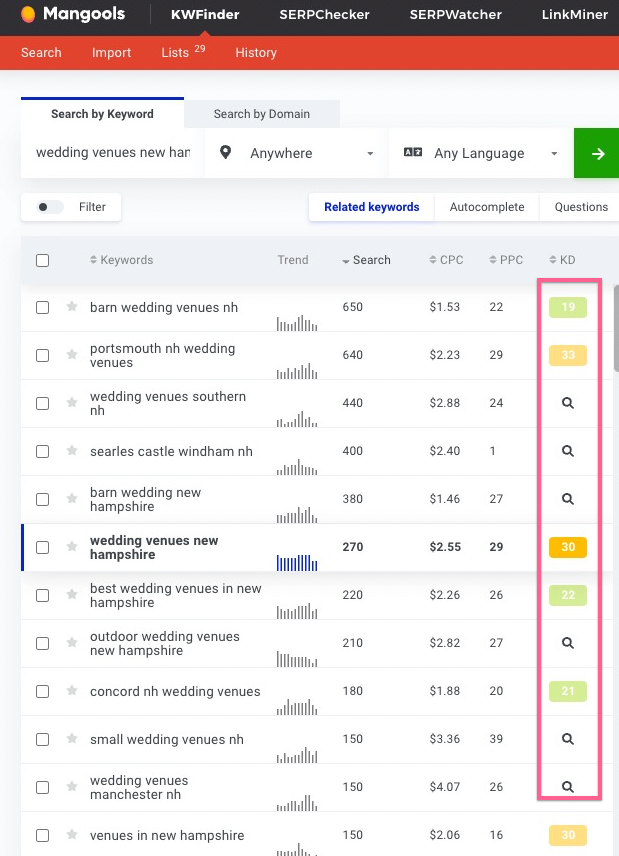Expand the Any Language dropdown

point(480,153)
